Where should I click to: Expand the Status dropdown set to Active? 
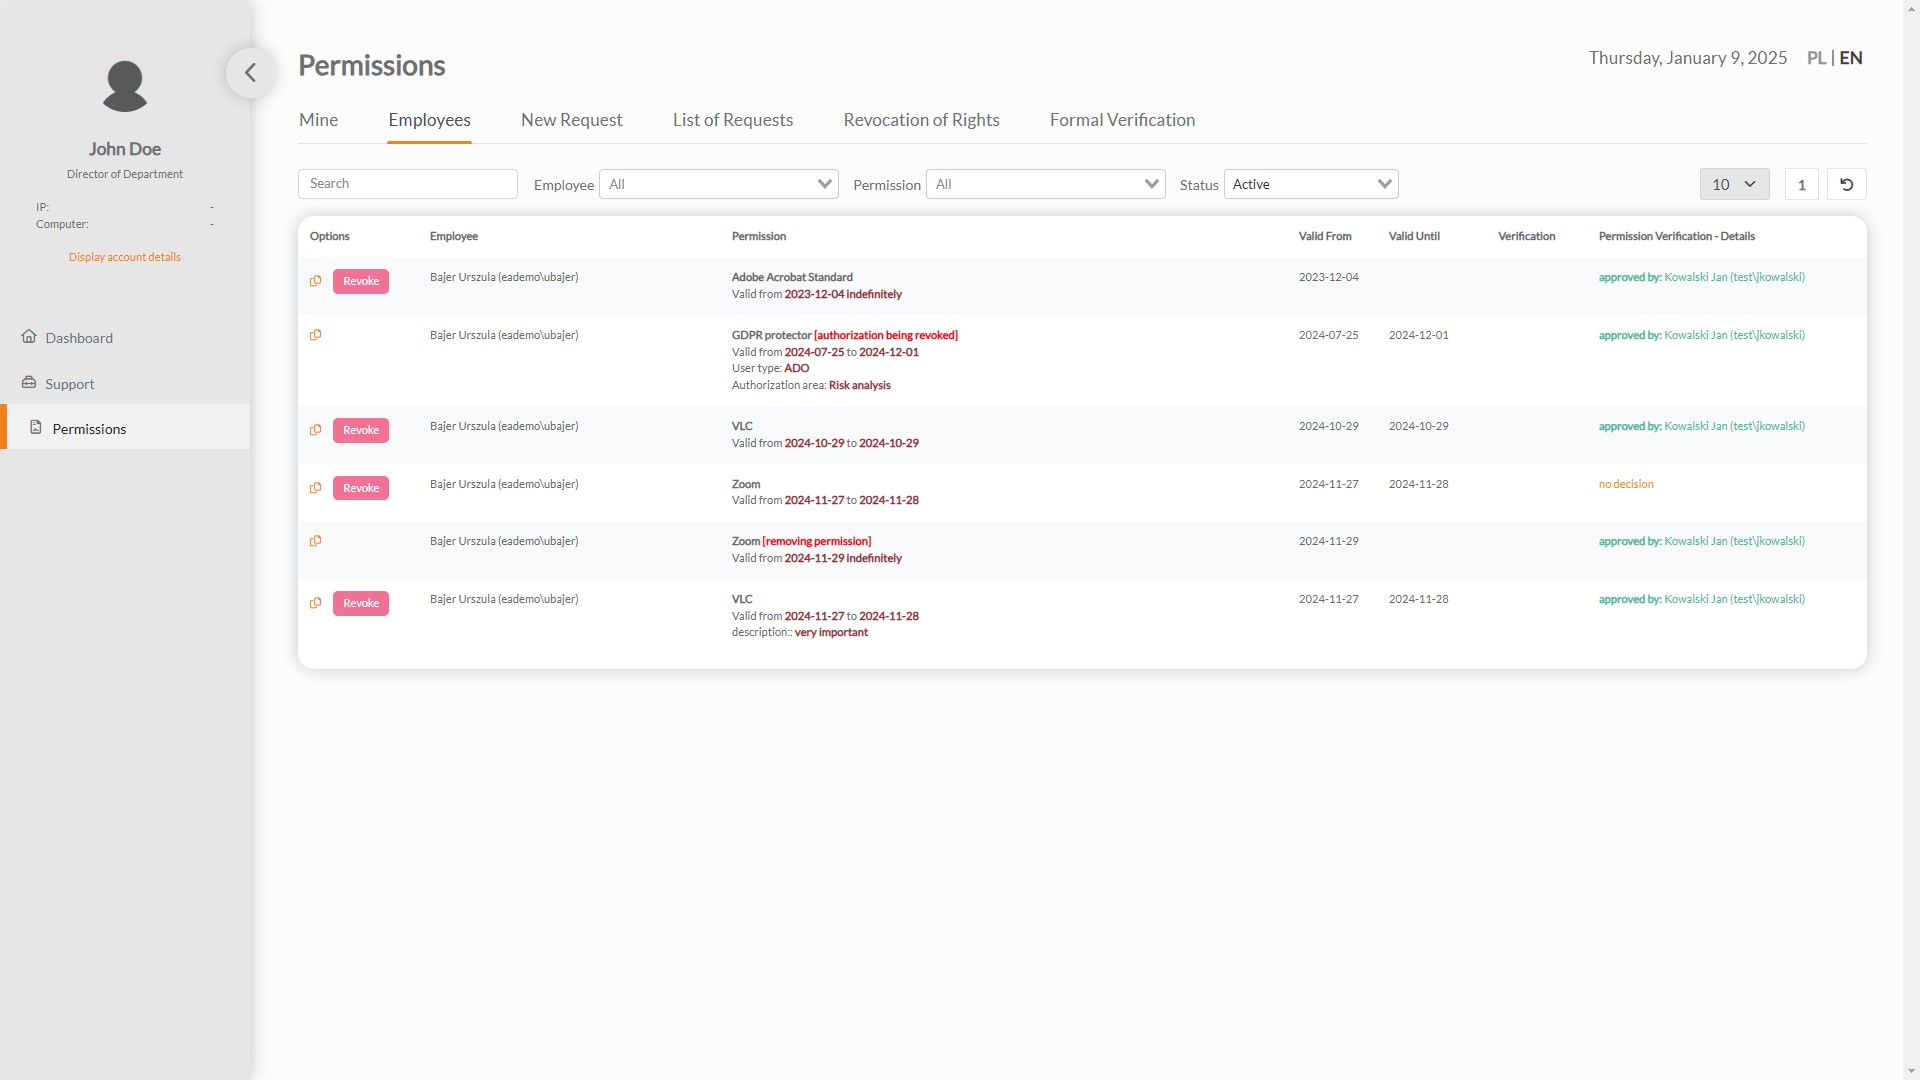click(1310, 184)
